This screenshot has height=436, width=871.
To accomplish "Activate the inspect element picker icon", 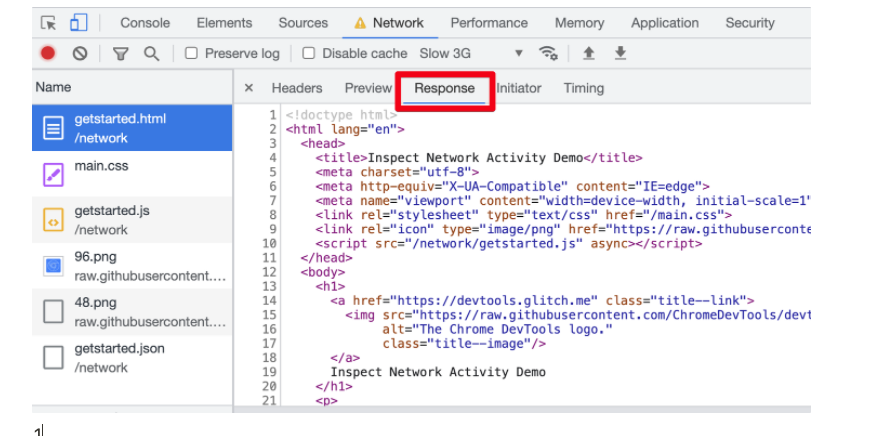I will 49,23.
